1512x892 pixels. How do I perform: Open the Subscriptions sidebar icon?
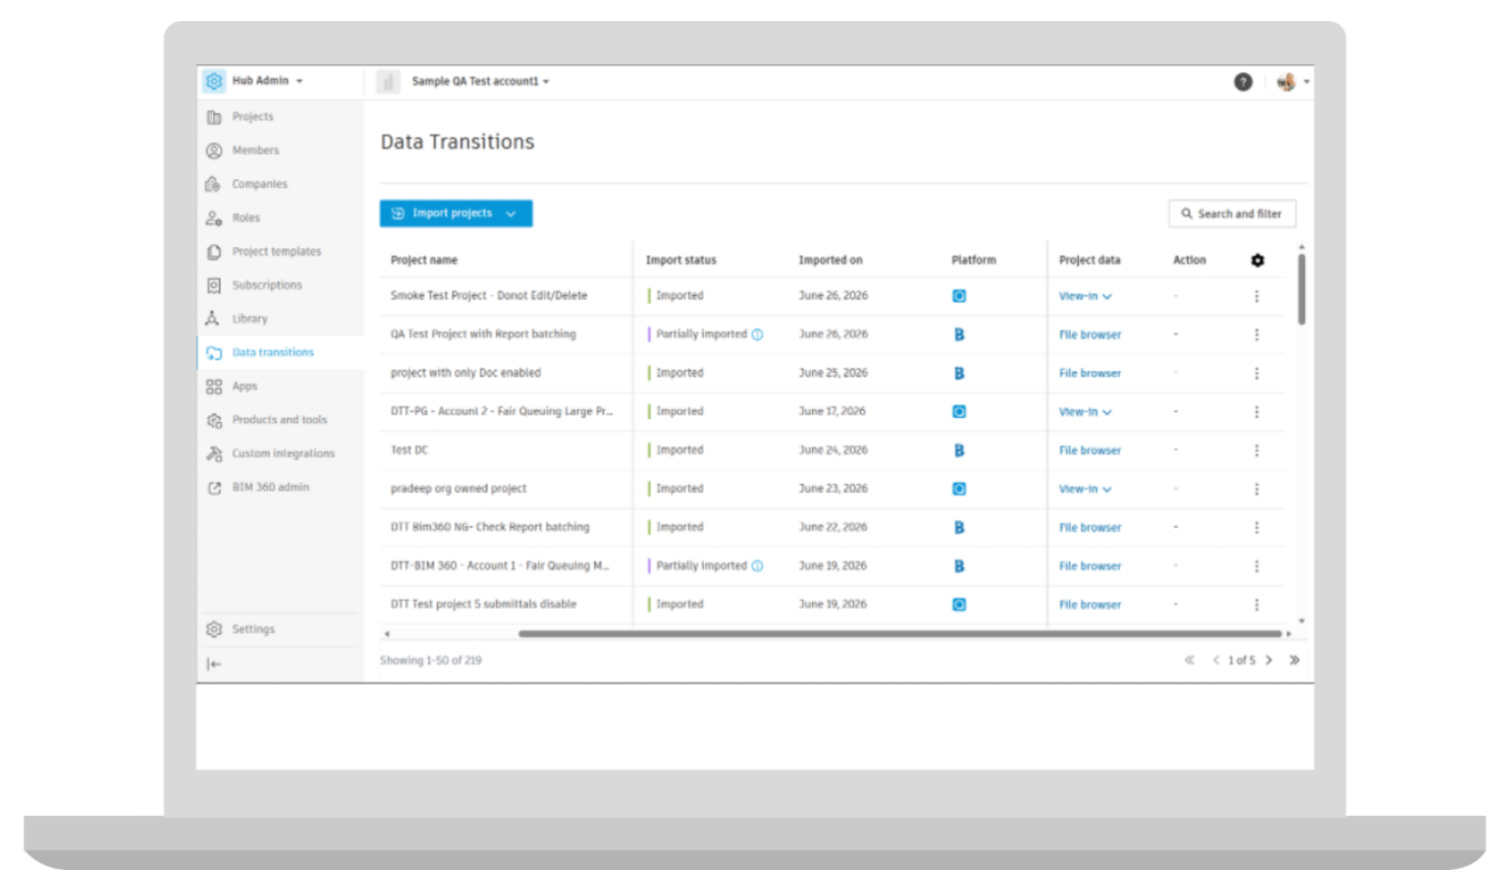tap(214, 285)
